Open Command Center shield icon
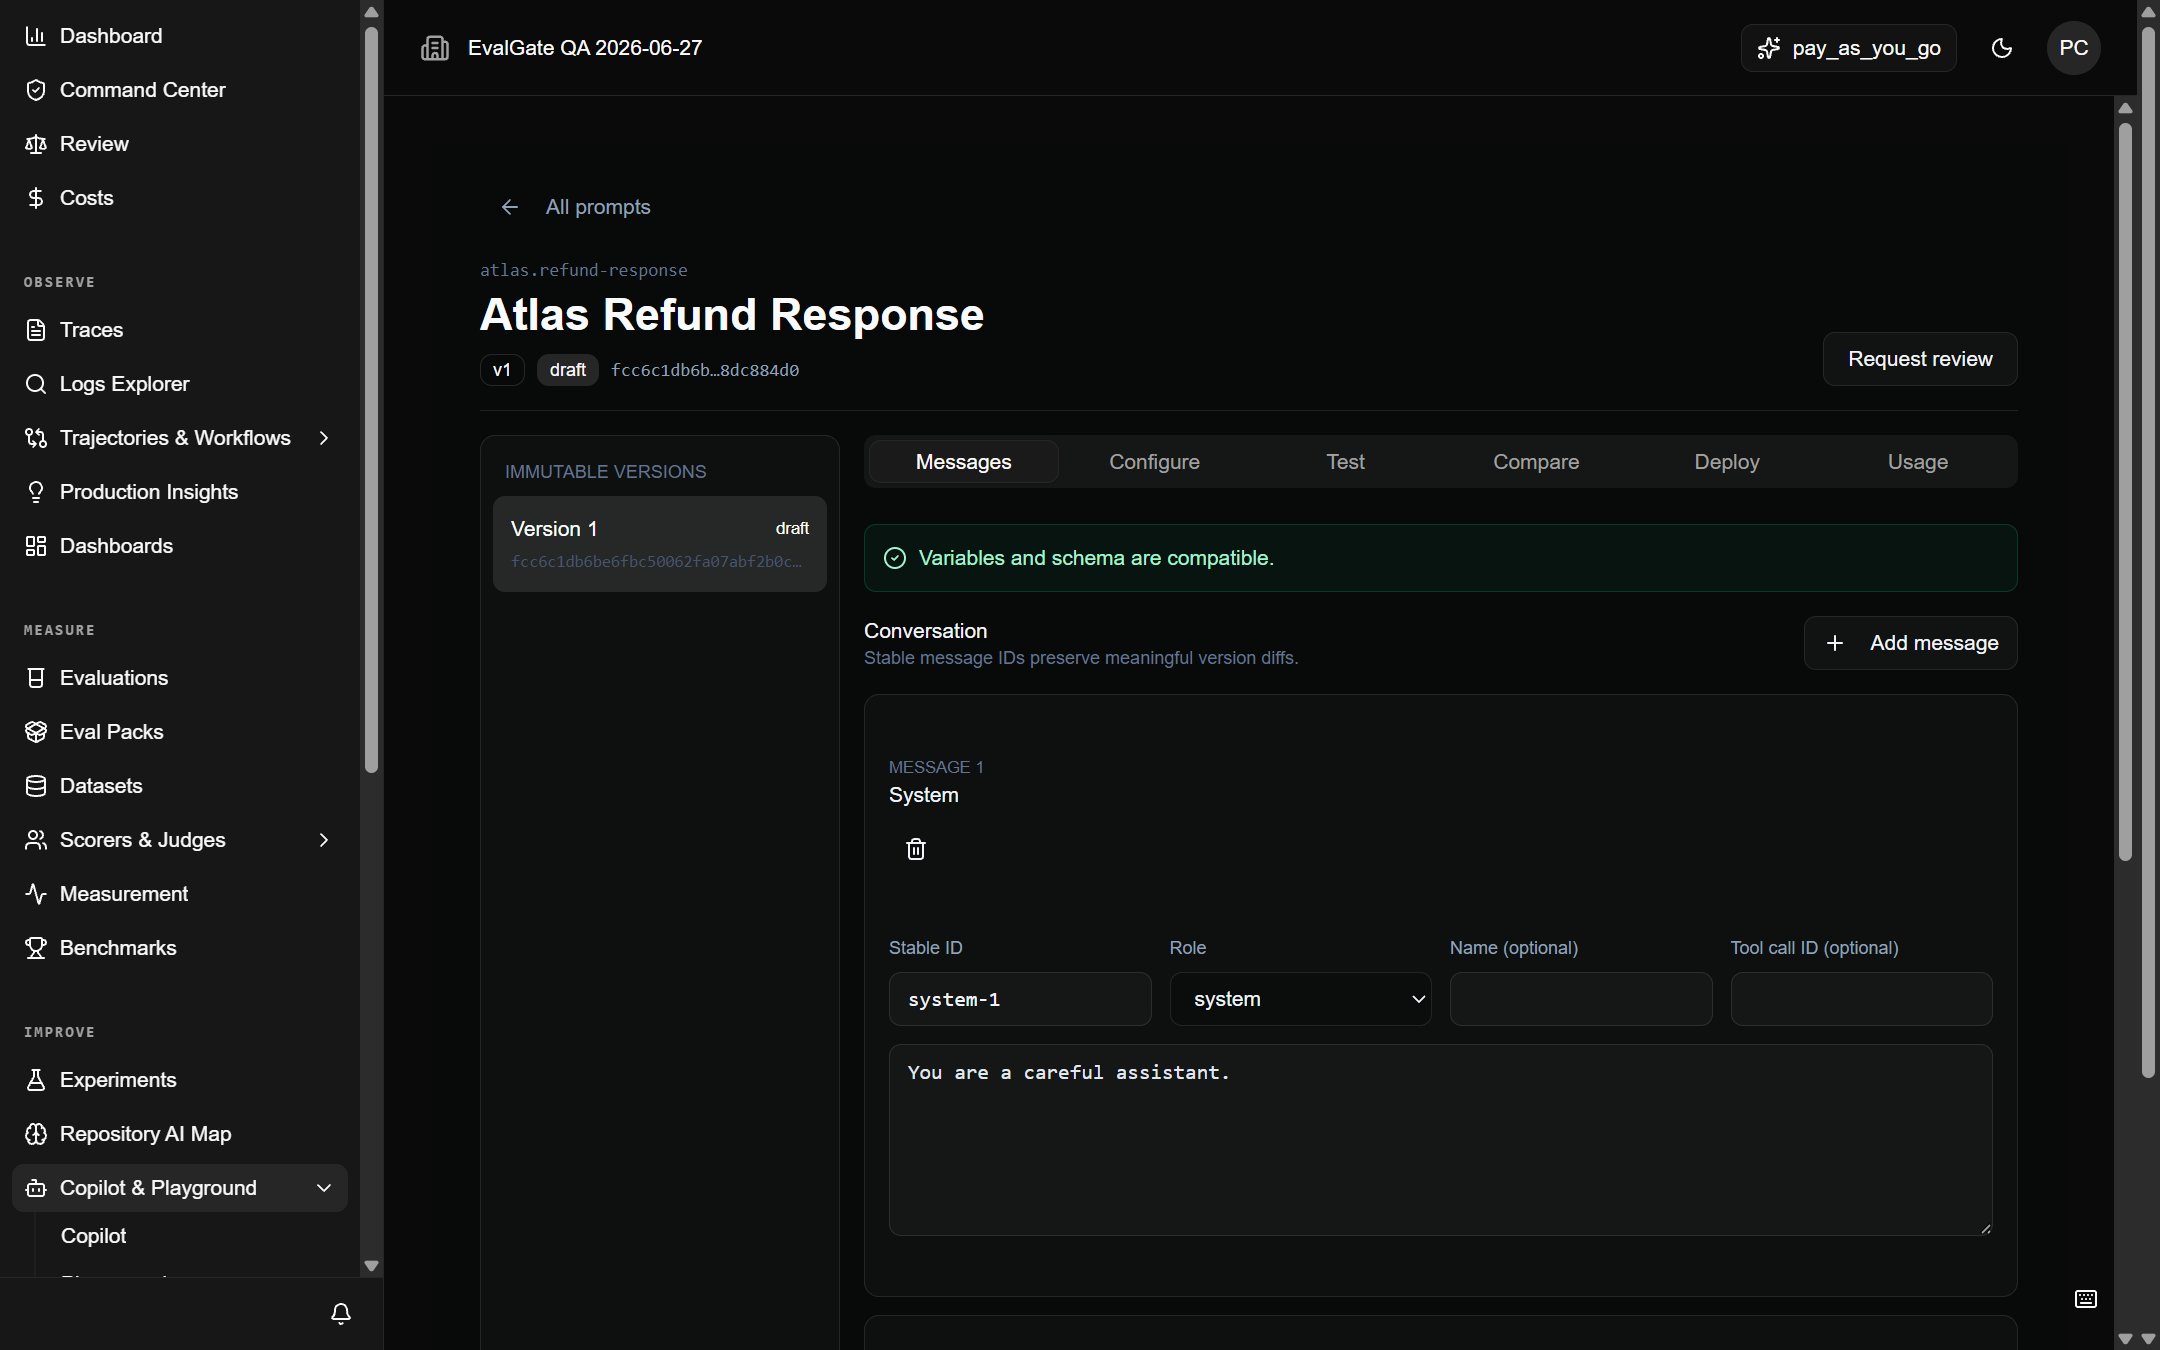2160x1350 pixels. [x=36, y=90]
